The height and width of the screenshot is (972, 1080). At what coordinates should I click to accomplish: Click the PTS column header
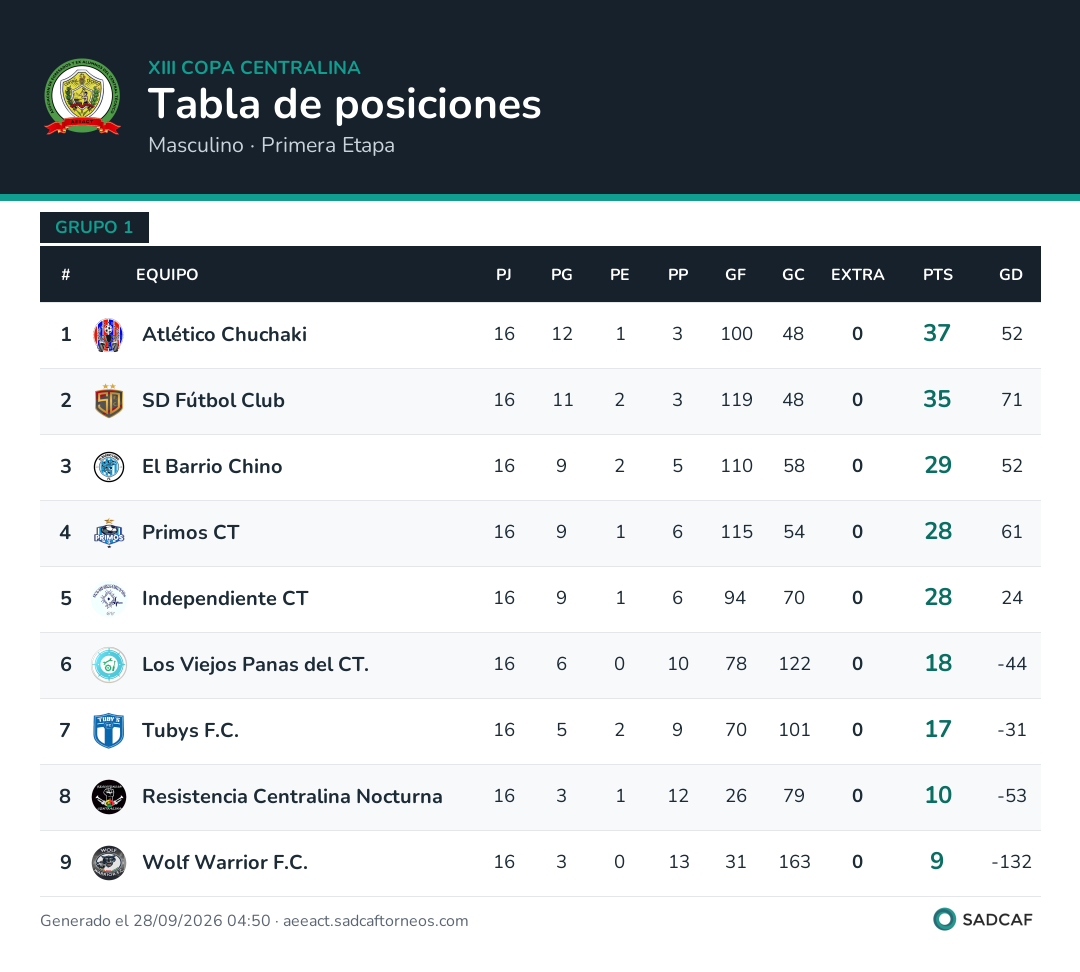(x=937, y=275)
